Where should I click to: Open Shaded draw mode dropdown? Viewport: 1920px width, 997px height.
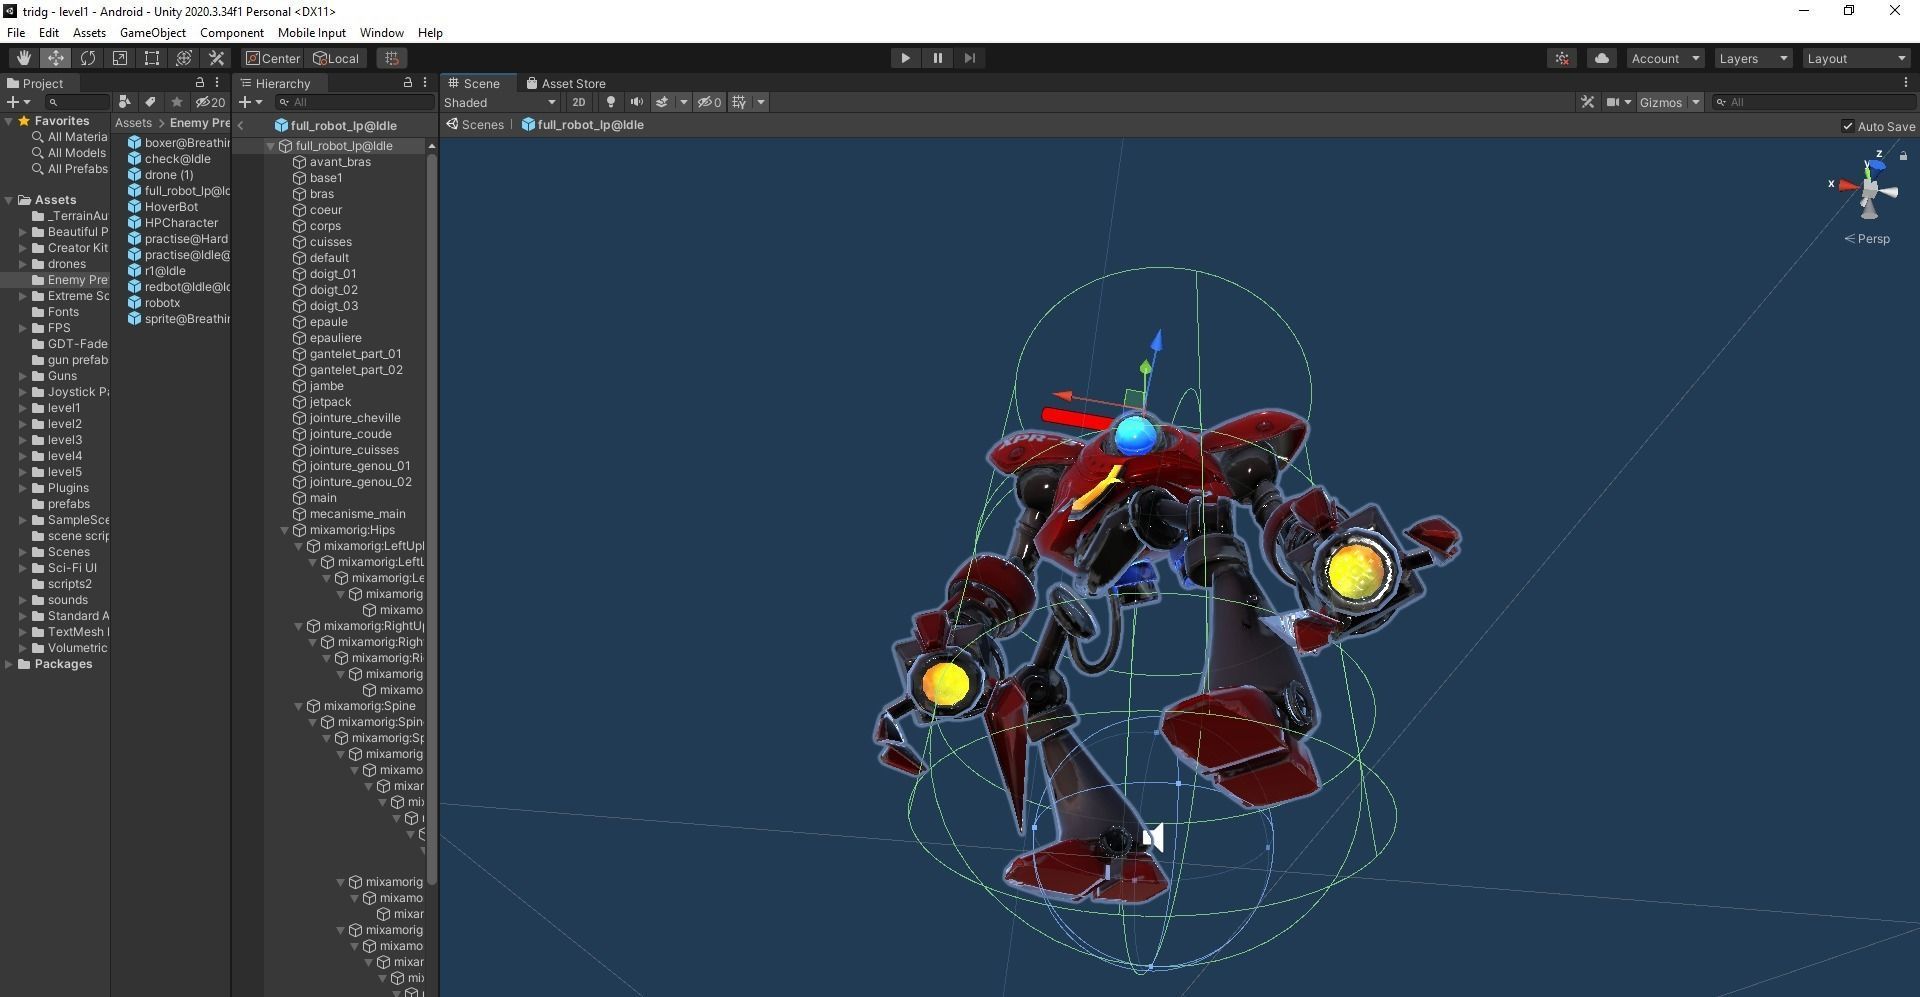(500, 102)
